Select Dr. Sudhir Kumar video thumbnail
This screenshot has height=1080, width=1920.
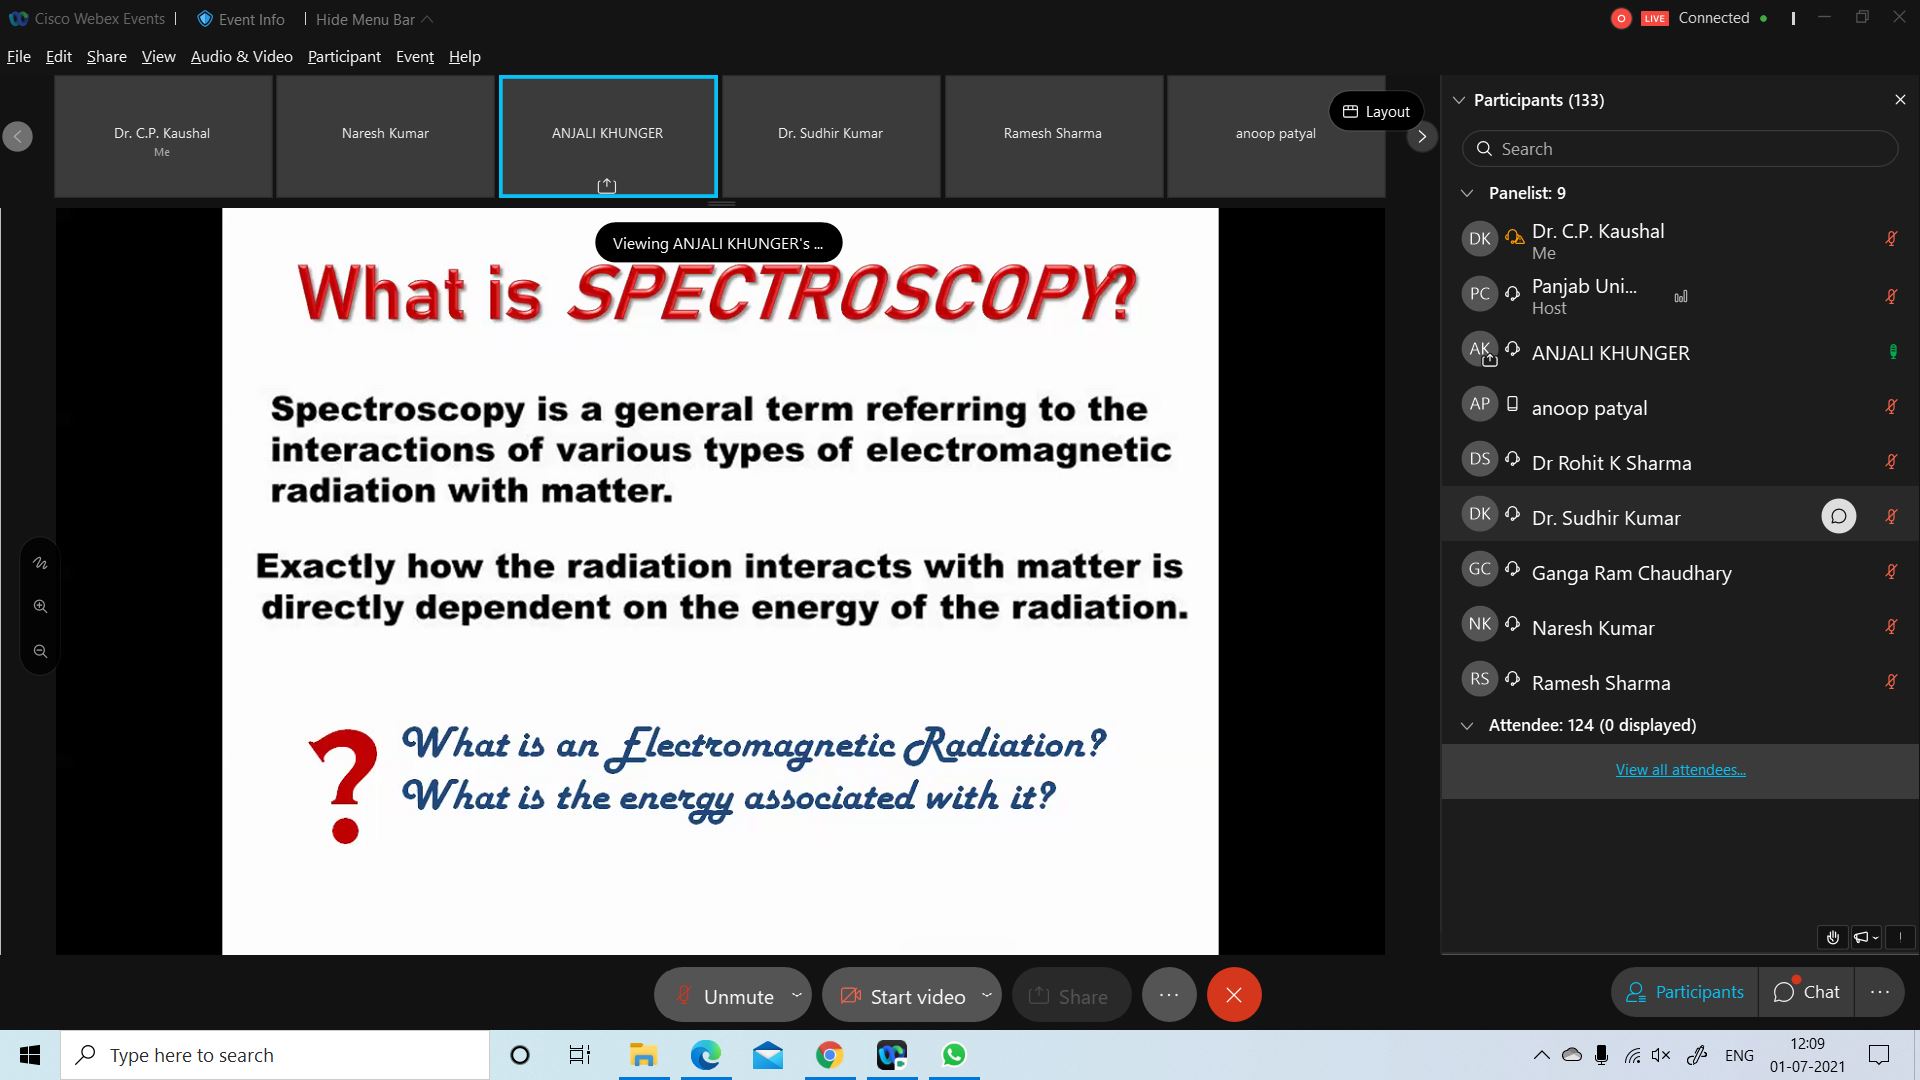click(831, 136)
